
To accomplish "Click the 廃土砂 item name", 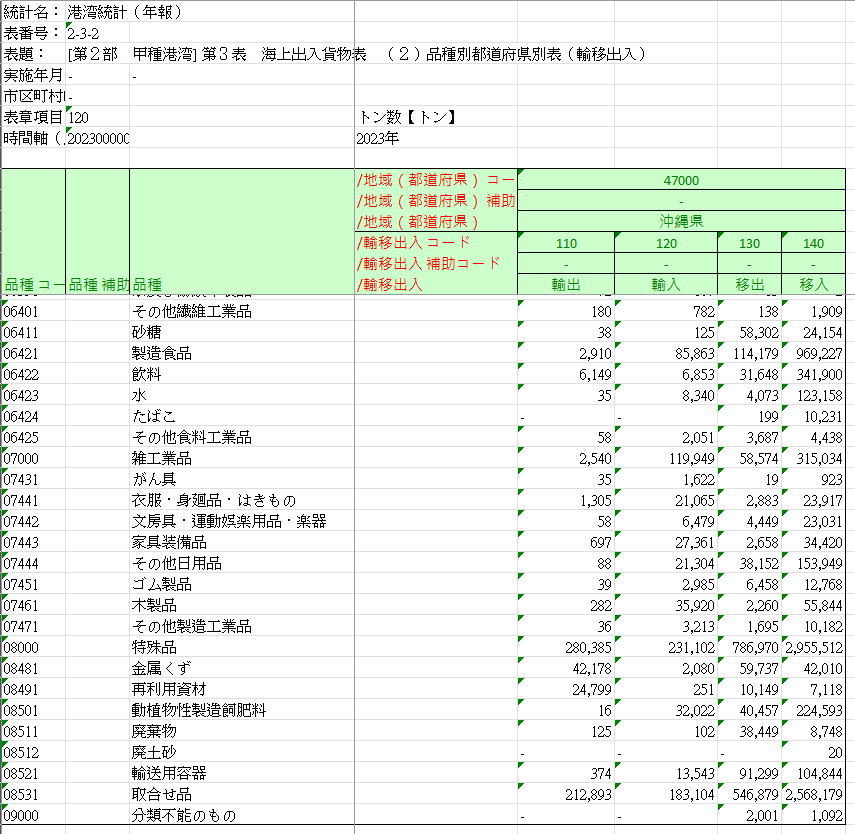I will click(x=154, y=752).
